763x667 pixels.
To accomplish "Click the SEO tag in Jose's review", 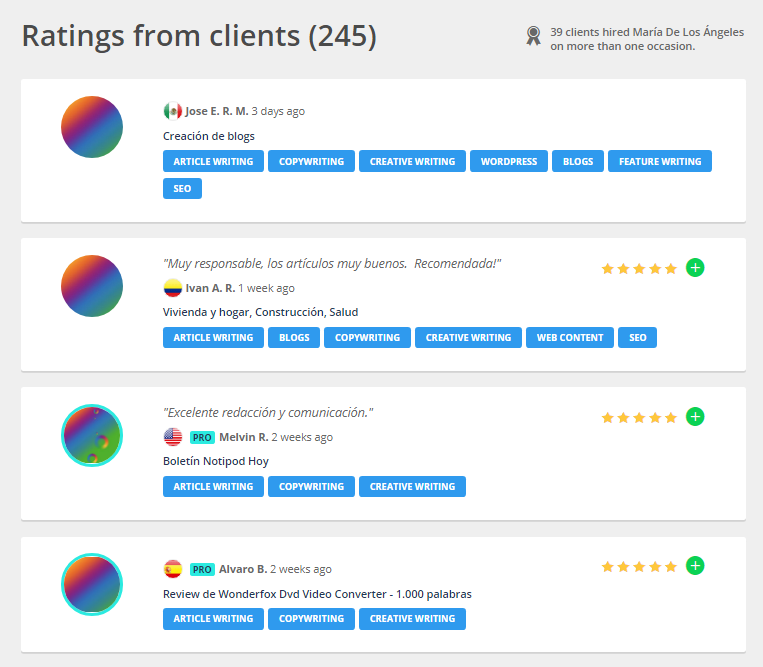I will coord(182,188).
